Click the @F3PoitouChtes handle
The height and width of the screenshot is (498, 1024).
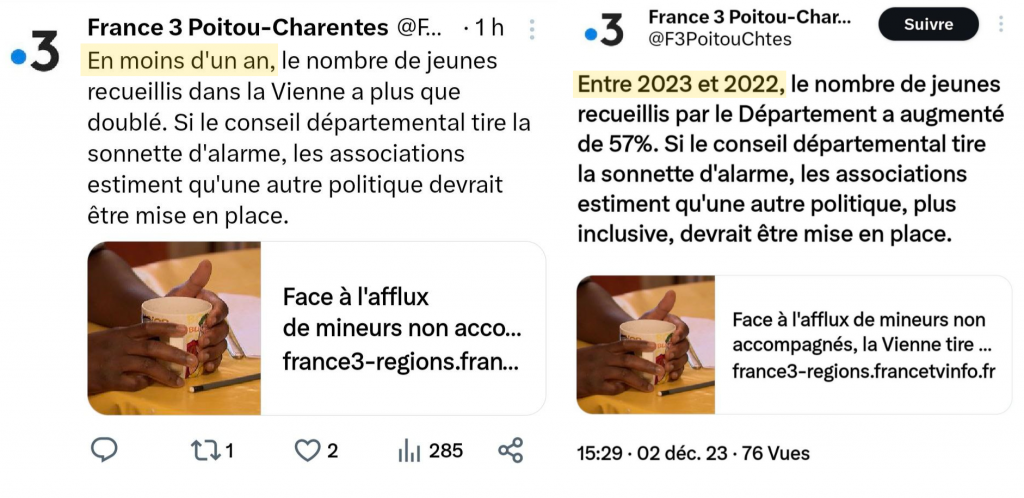tap(719, 40)
